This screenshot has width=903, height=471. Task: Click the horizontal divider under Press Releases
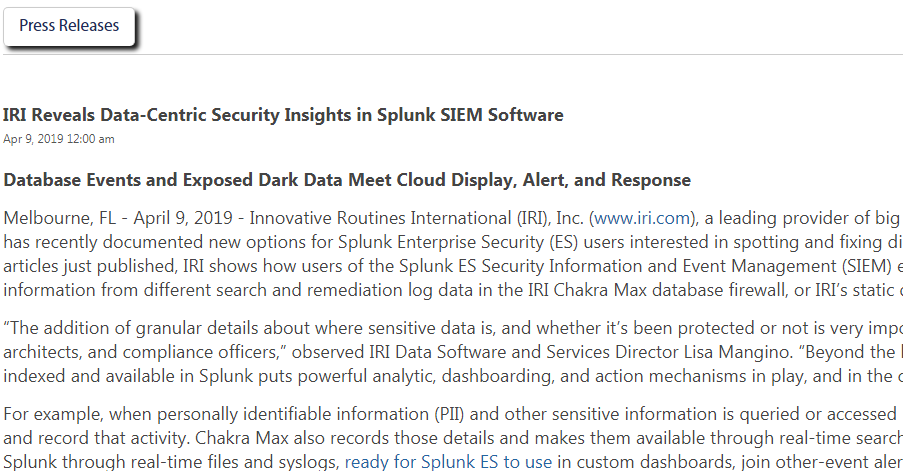(x=453, y=55)
